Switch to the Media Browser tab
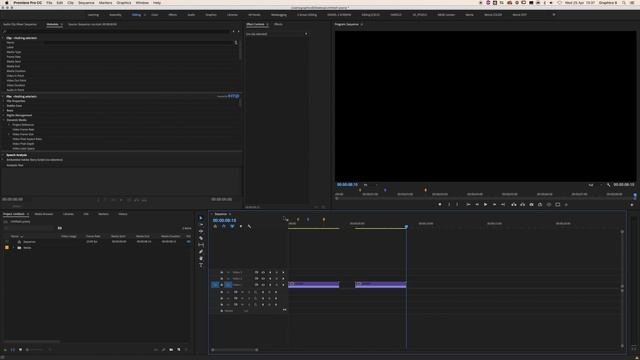 click(x=44, y=214)
